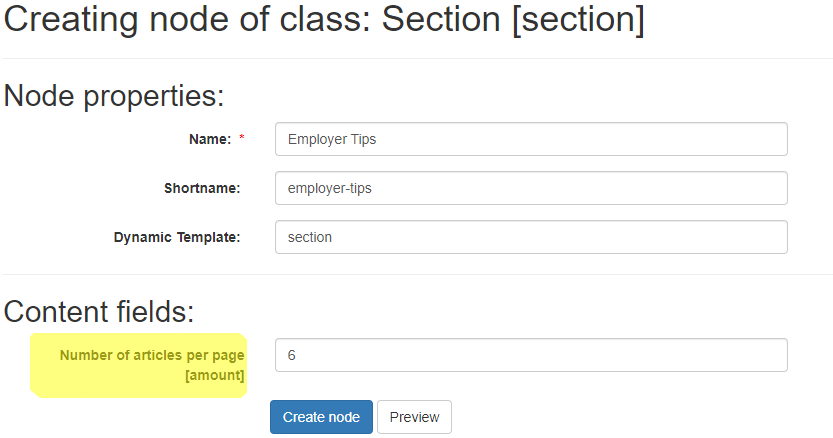Screen dimensions: 833x438
Task: Focus the Shortname field containing employer-tips
Action: [531, 188]
